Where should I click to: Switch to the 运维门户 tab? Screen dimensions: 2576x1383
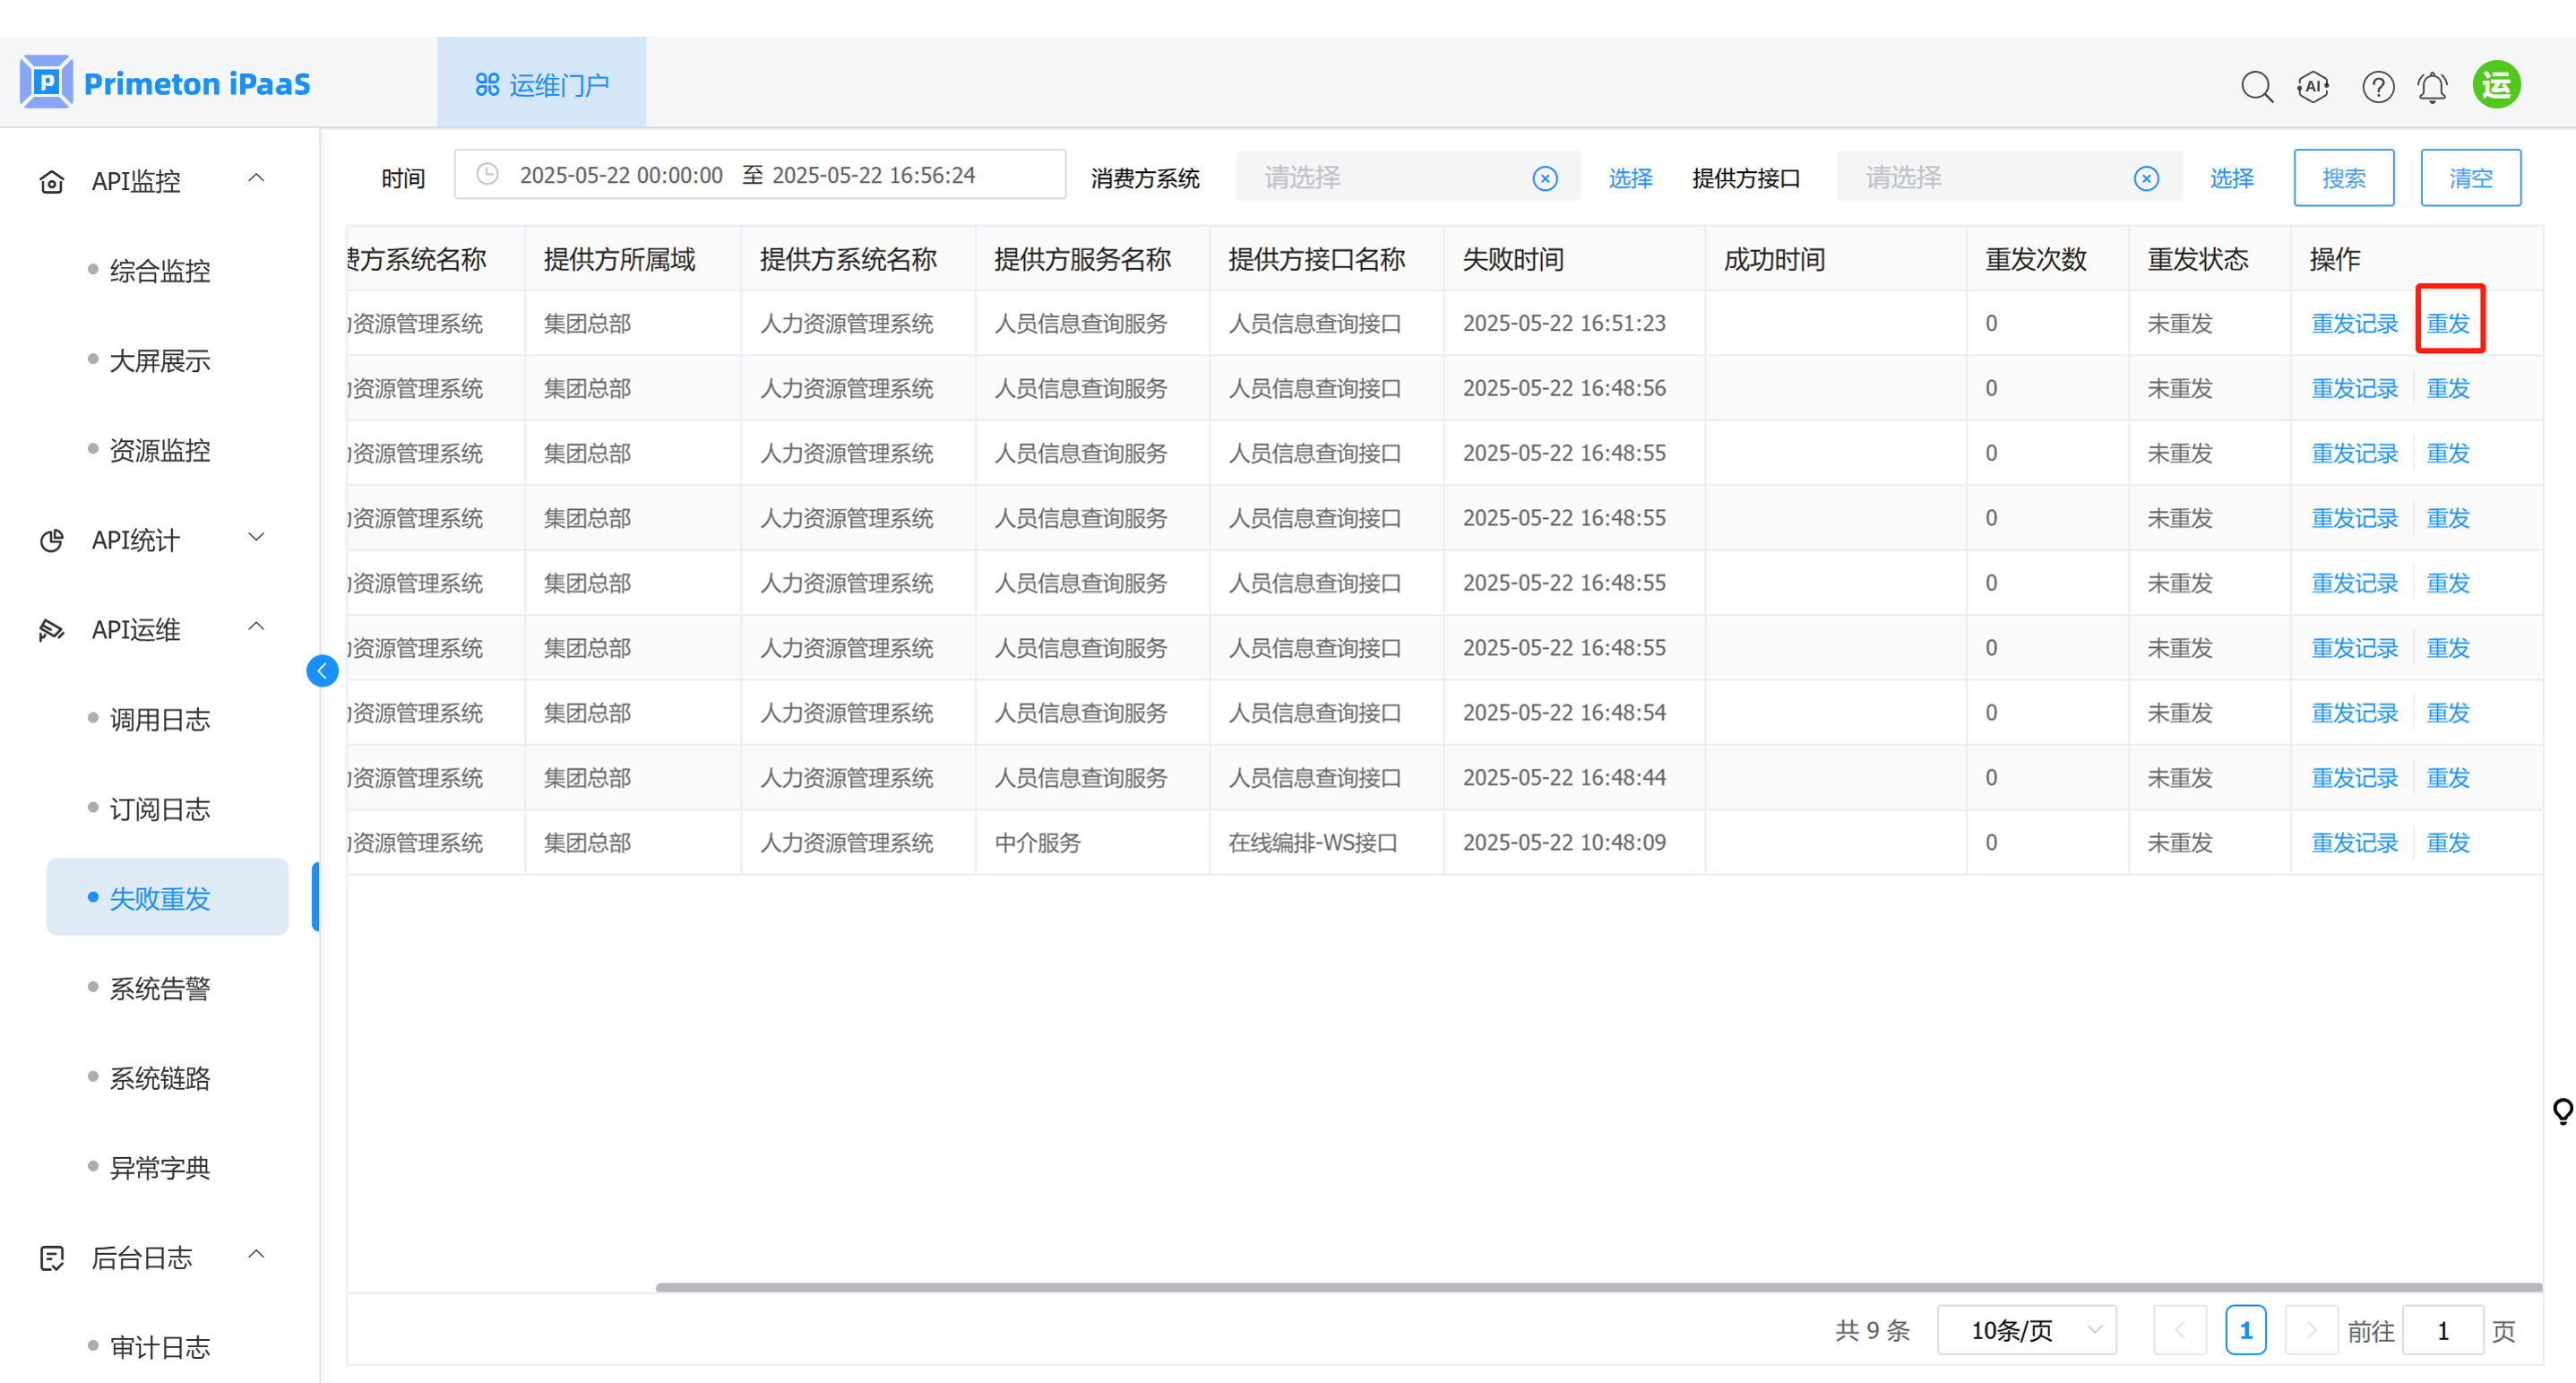[x=541, y=85]
